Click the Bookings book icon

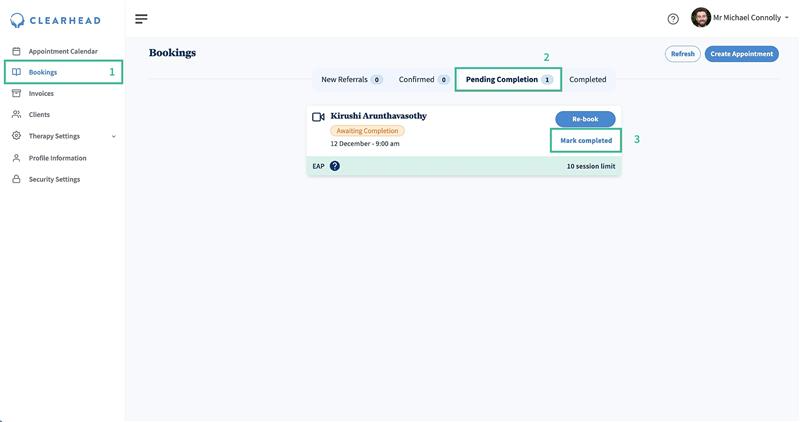point(16,72)
